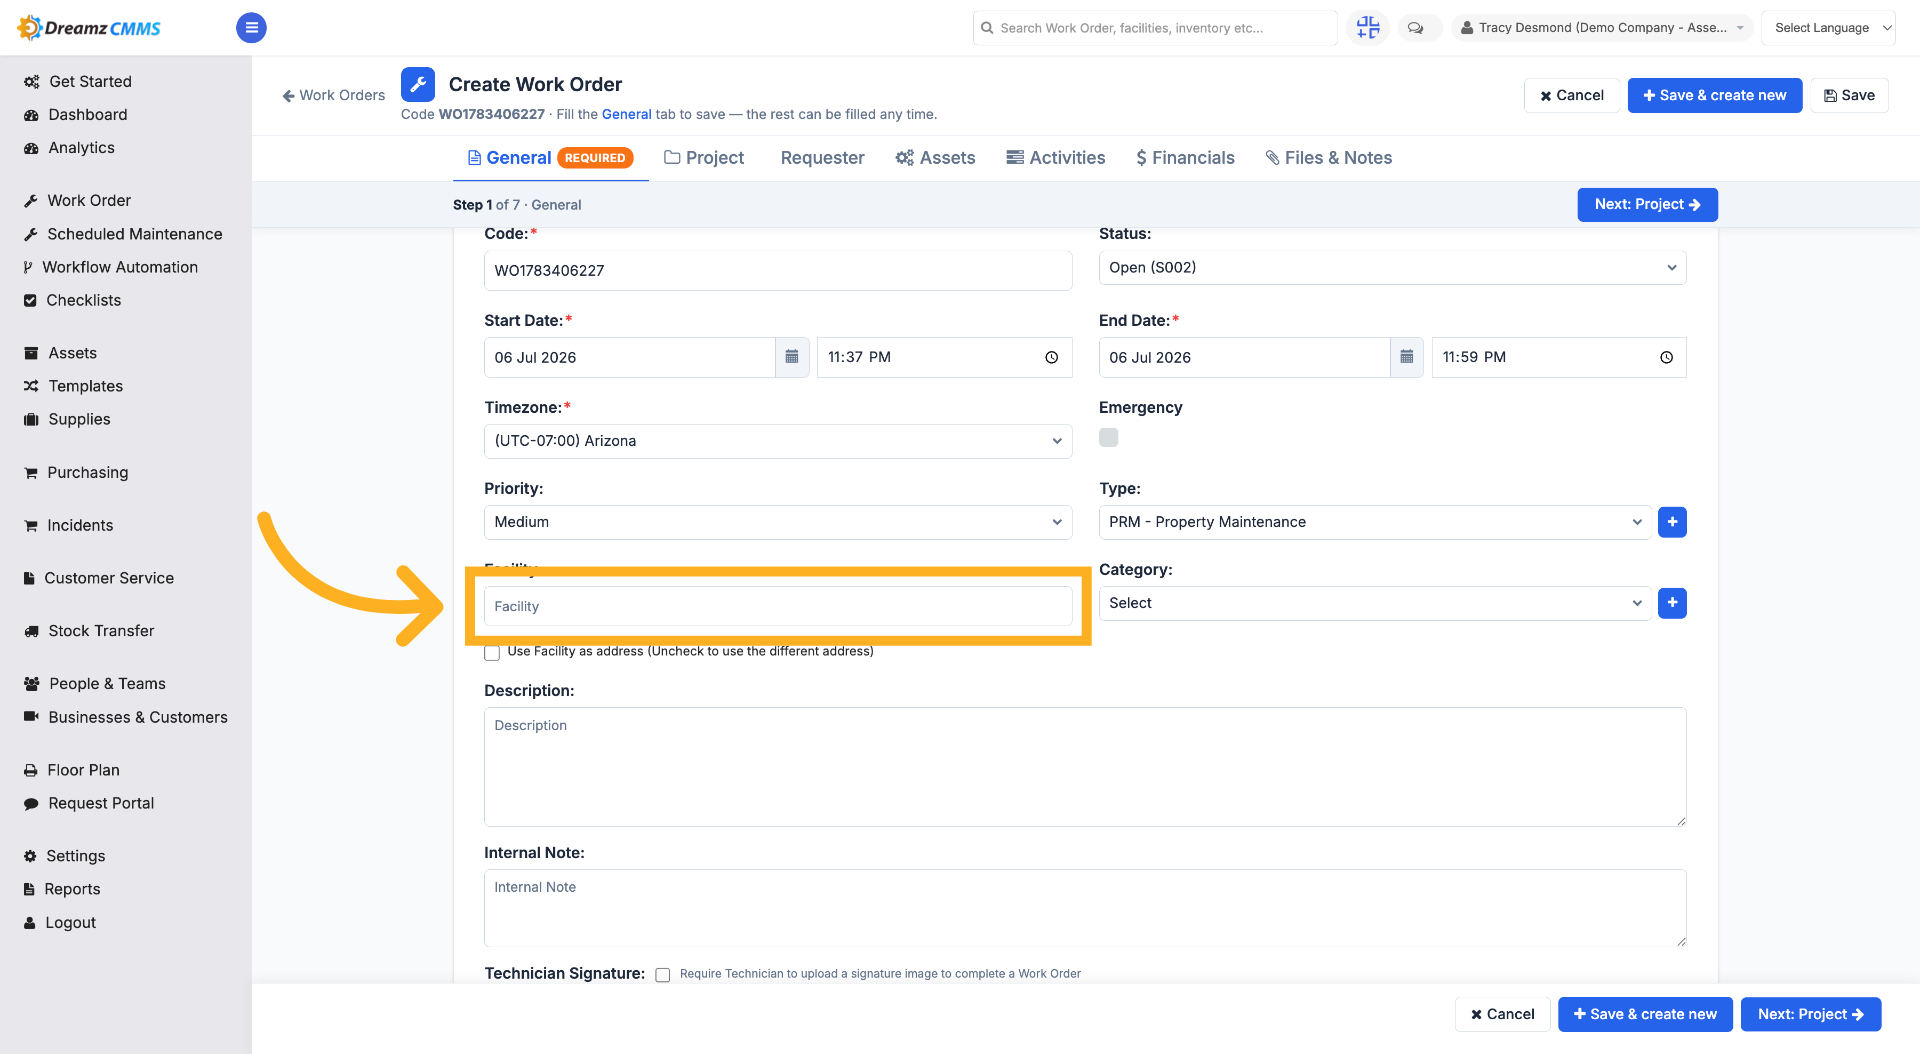Open the End Date calendar picker

(x=1406, y=357)
